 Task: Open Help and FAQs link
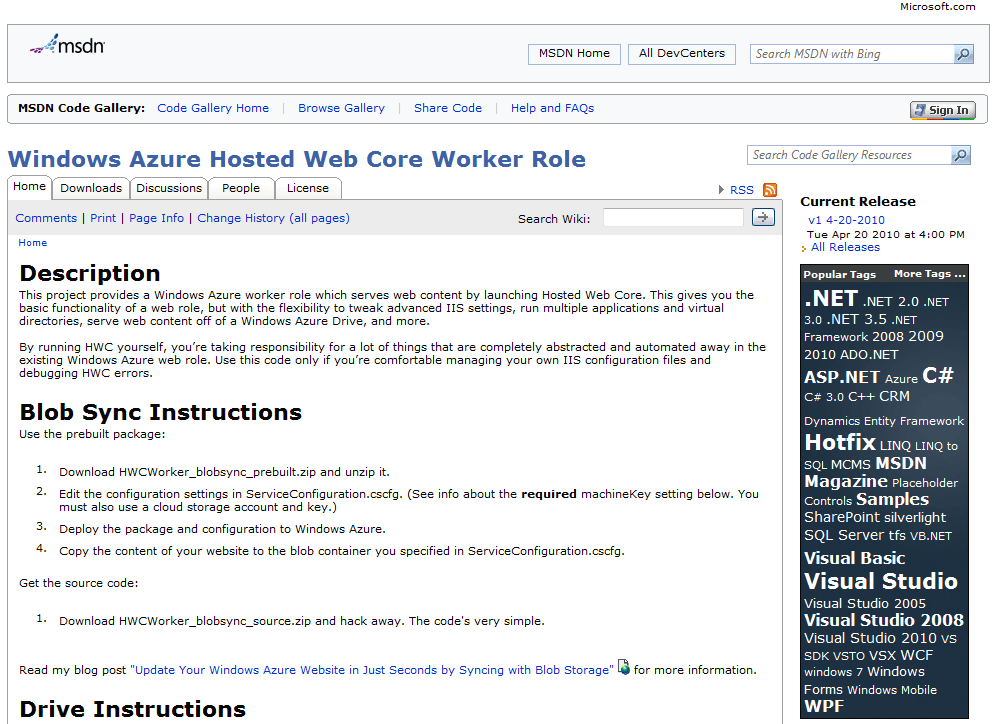(x=552, y=108)
